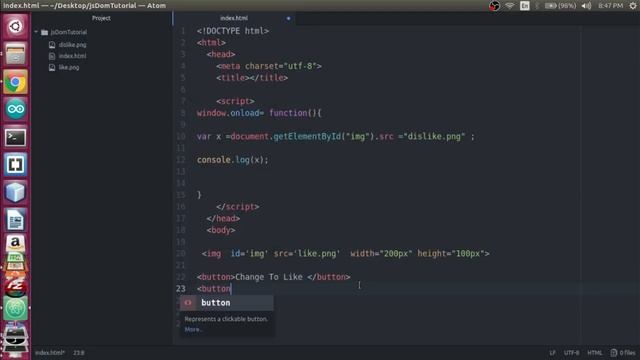Open index.html in the tree view
640x360 pixels.
click(72, 56)
